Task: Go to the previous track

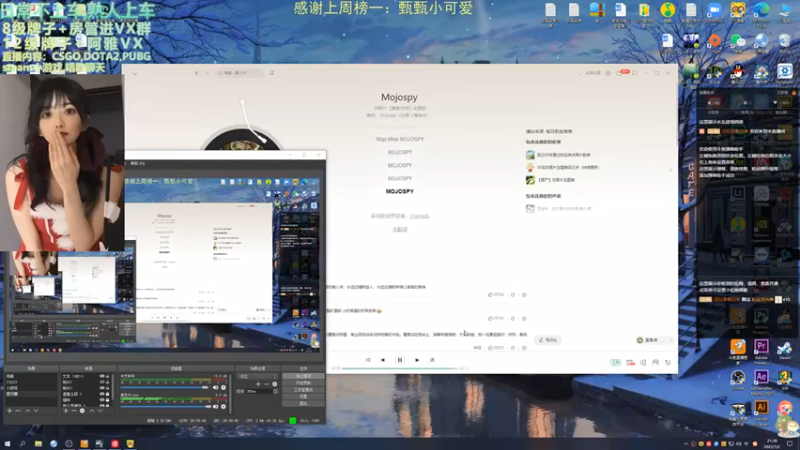Action: click(383, 360)
